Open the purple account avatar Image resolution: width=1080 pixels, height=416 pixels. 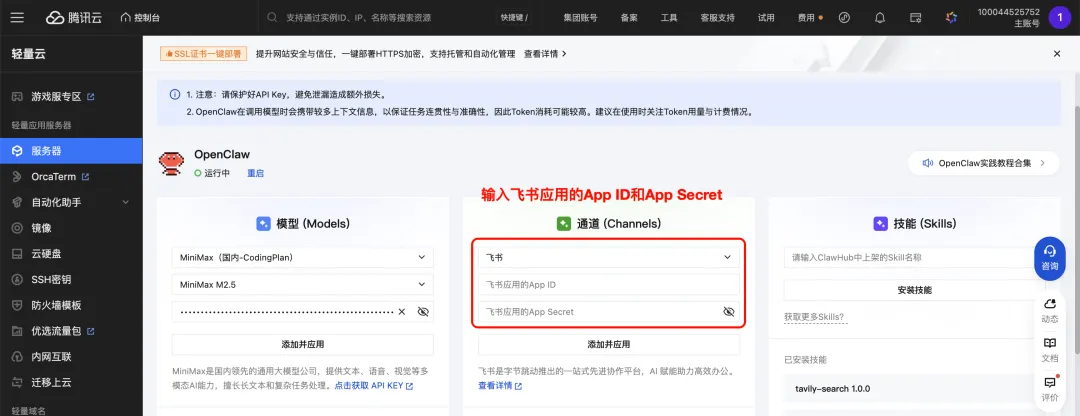(1059, 18)
